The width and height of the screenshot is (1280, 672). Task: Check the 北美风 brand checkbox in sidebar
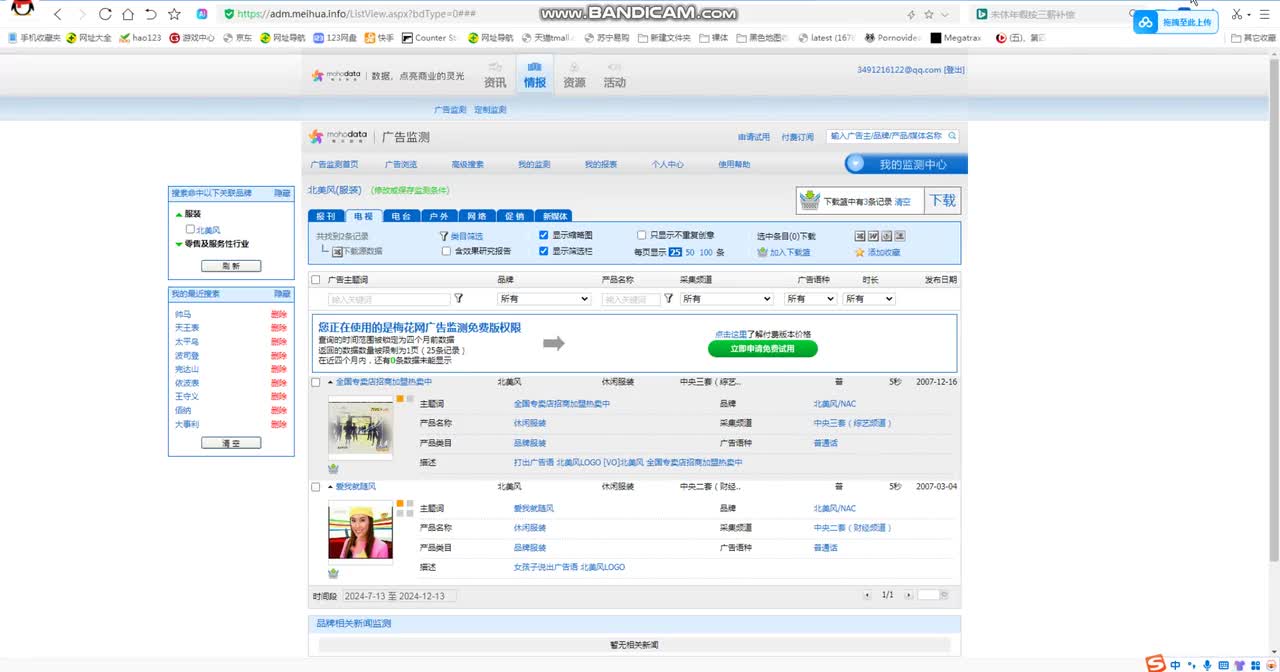click(190, 230)
